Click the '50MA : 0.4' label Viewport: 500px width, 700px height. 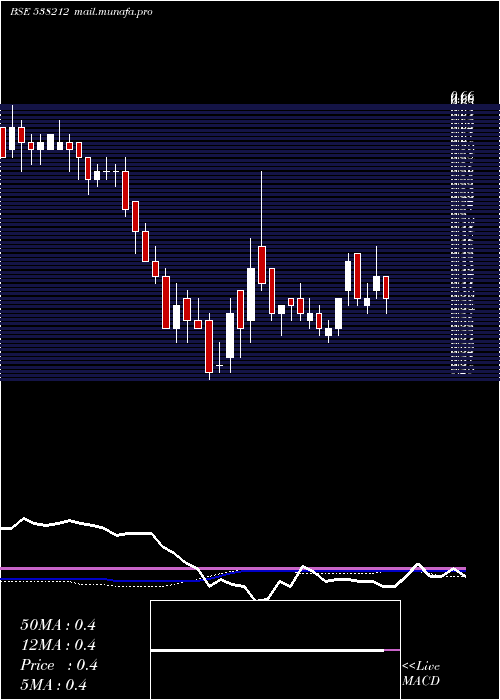[x=58, y=625]
